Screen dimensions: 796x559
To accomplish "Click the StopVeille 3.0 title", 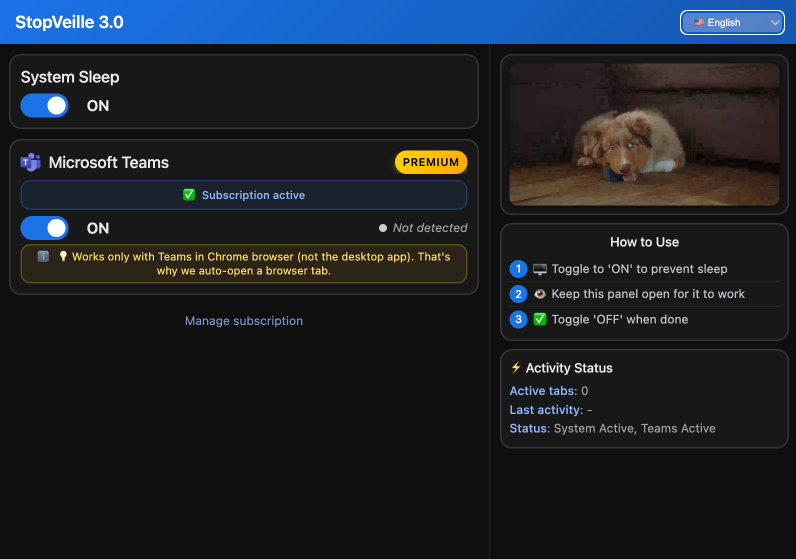I will click(69, 22).
